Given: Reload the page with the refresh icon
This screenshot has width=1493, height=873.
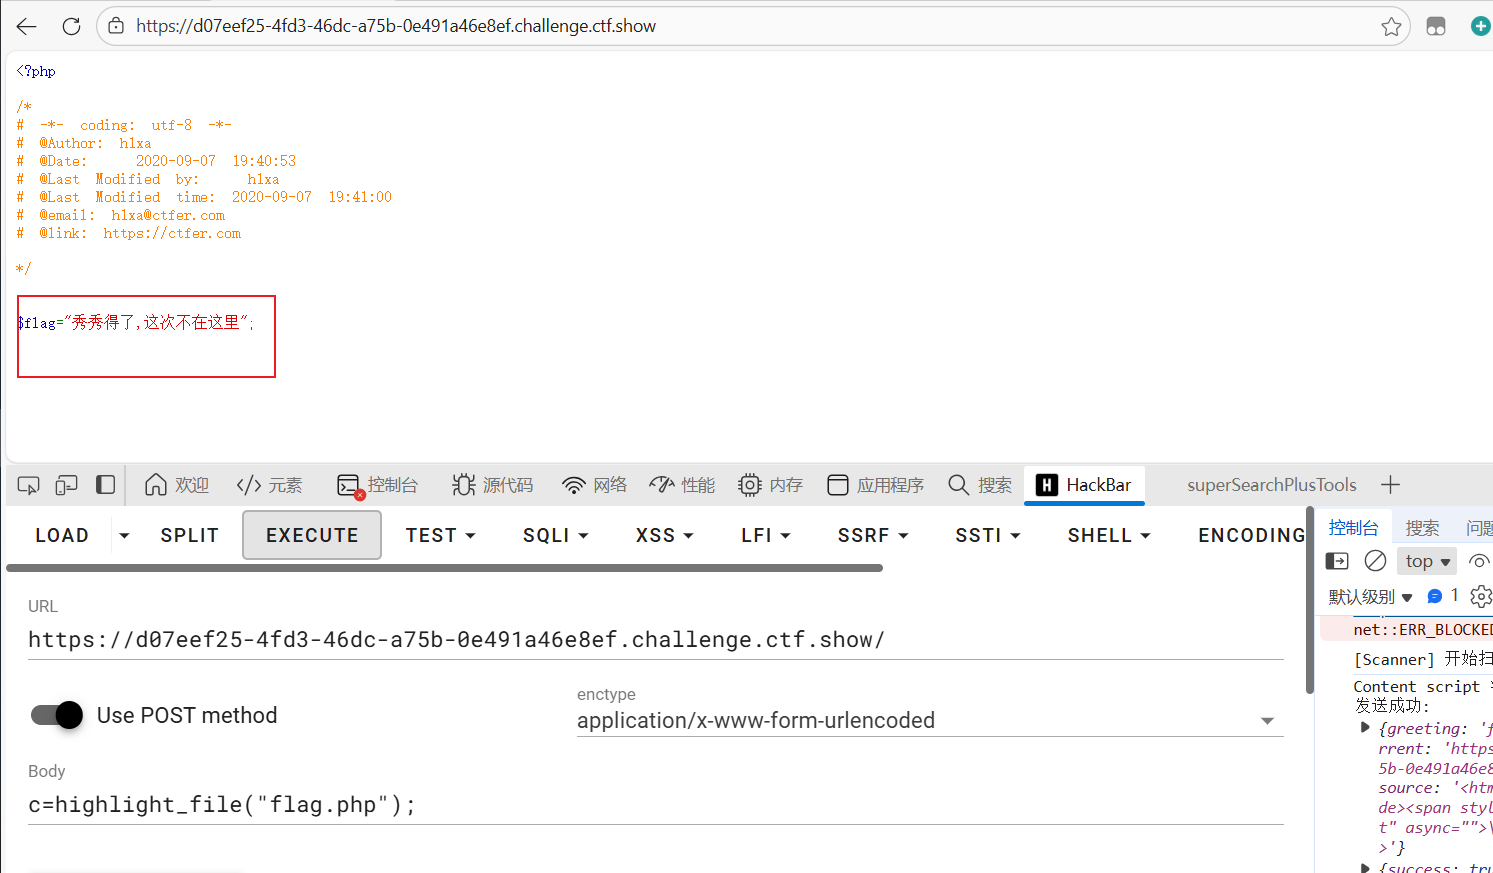Looking at the screenshot, I should pos(71,26).
